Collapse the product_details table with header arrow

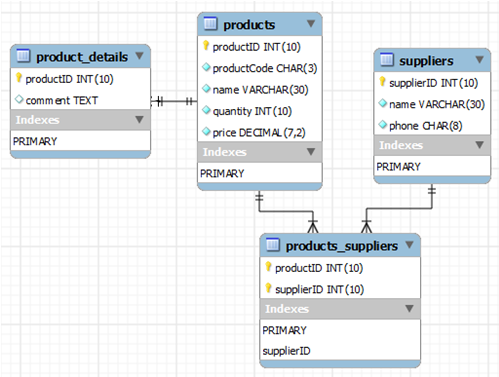pos(140,56)
